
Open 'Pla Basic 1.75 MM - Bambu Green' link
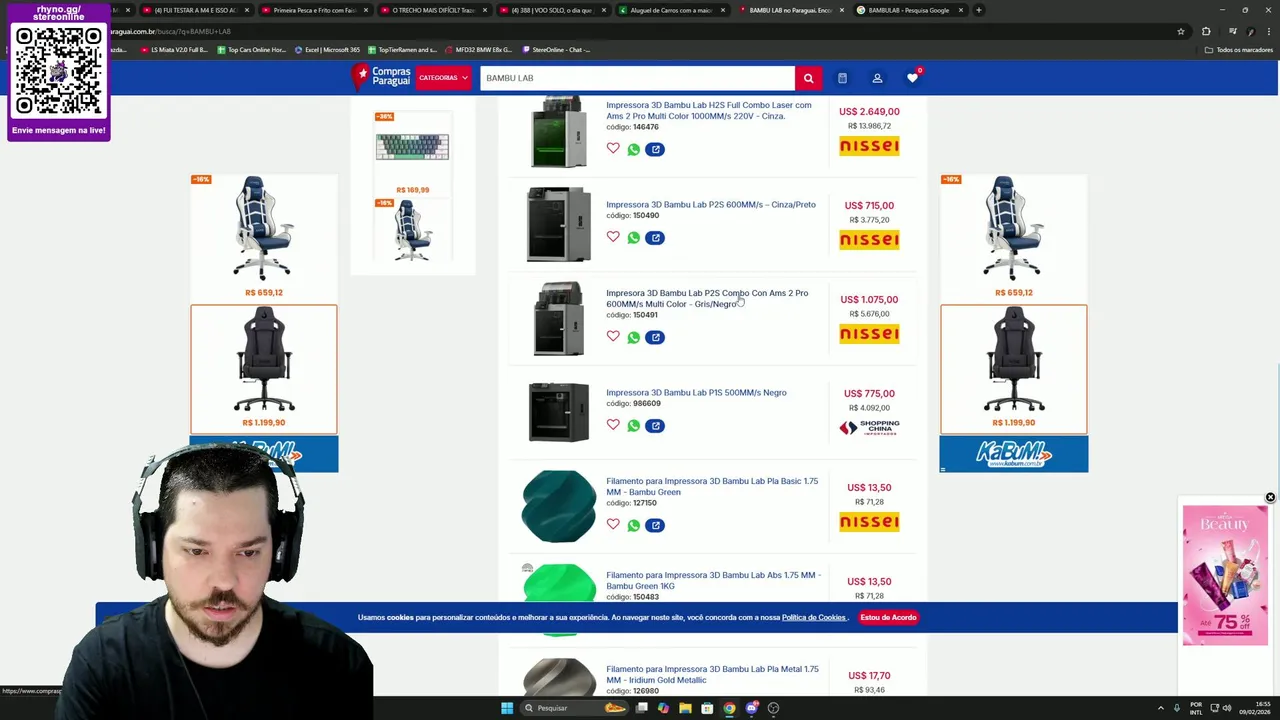pos(712,486)
